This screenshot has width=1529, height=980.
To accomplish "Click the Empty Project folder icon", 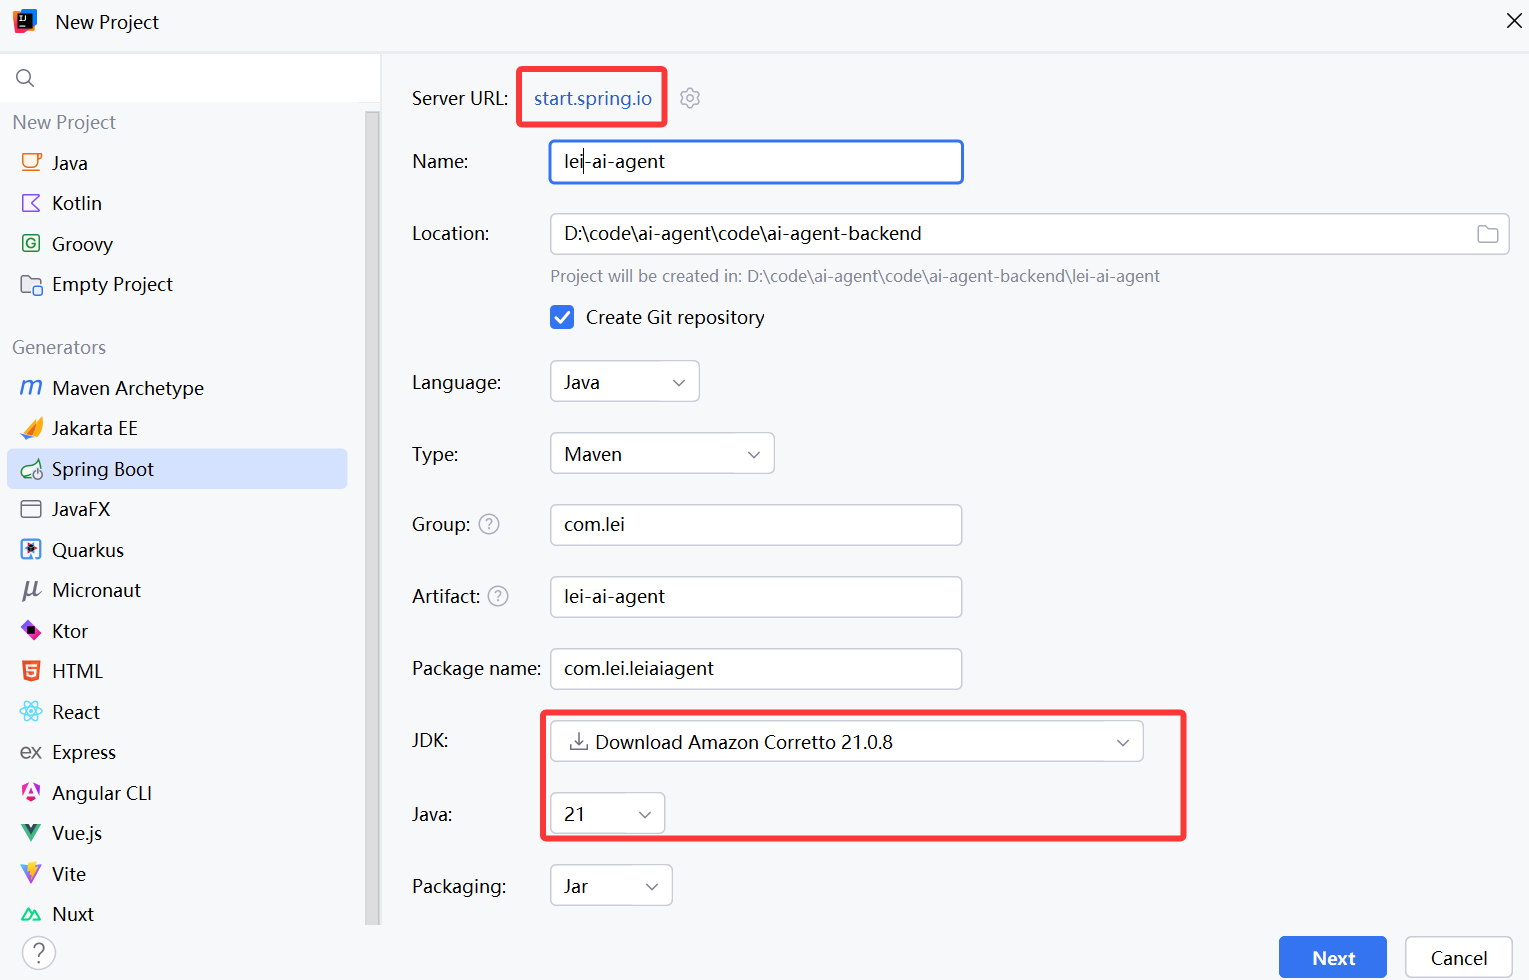I will click(31, 284).
